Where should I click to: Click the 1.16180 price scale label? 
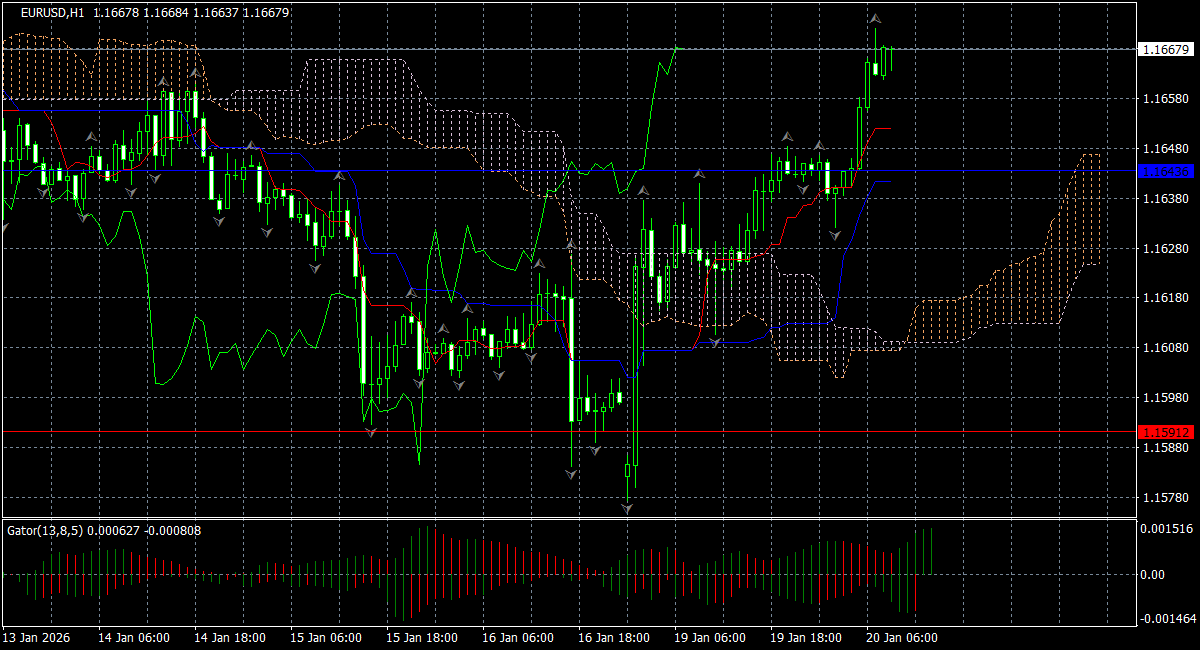click(1165, 298)
